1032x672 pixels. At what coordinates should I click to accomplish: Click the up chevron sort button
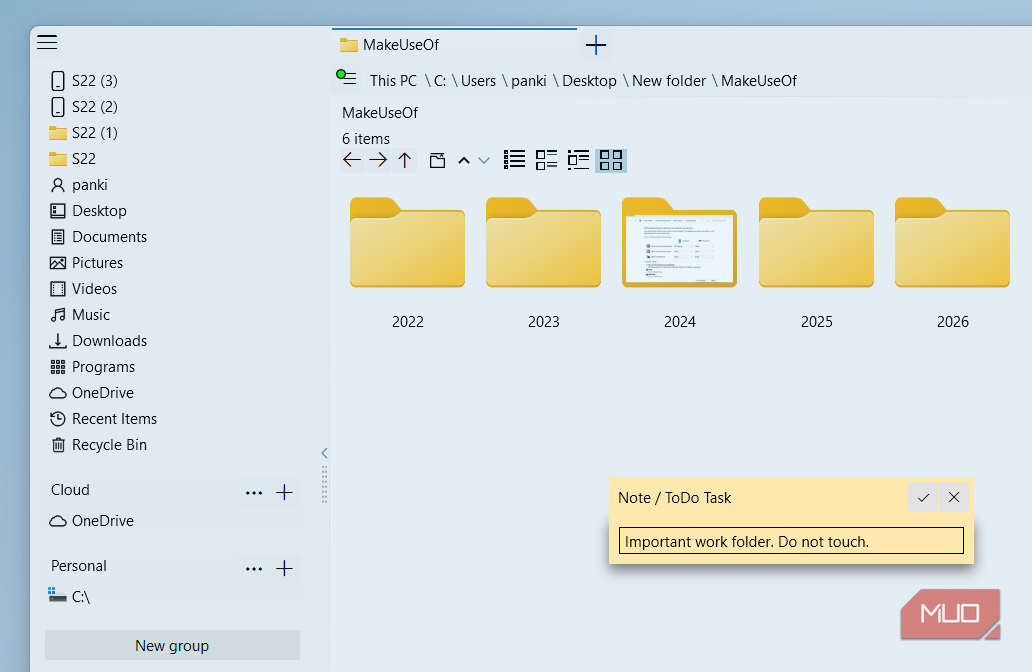click(x=464, y=161)
